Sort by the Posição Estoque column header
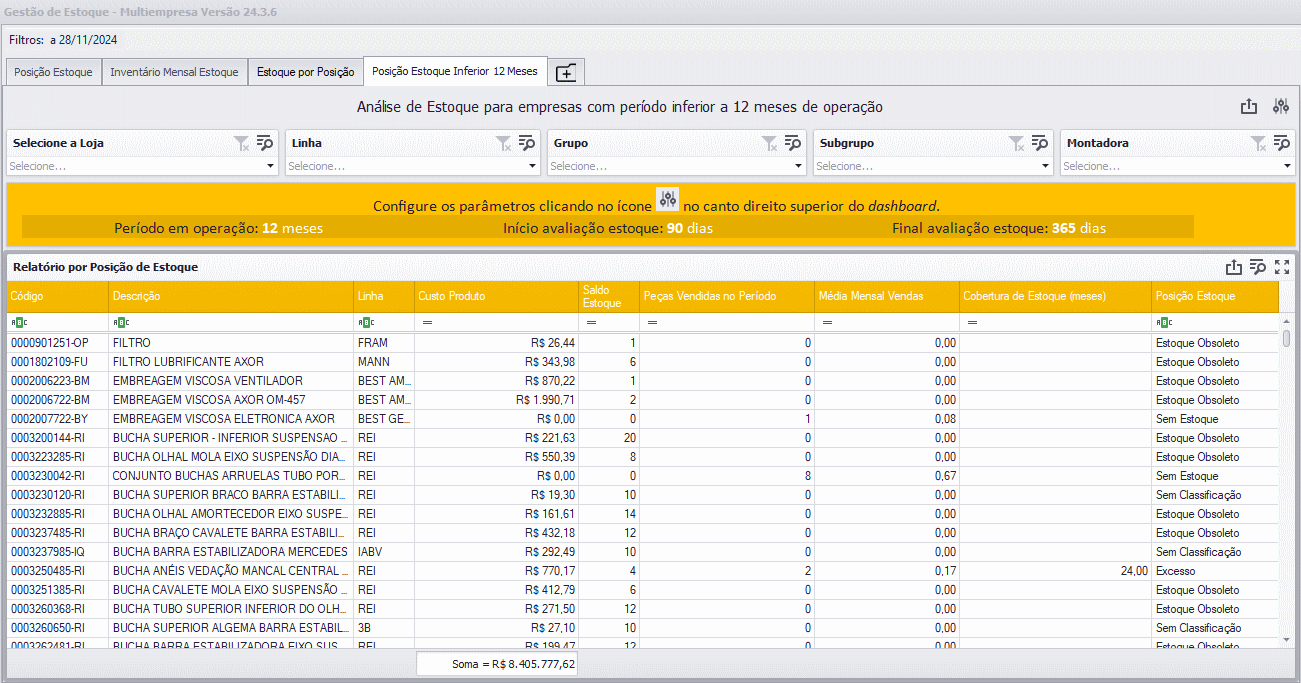 (x=1215, y=297)
